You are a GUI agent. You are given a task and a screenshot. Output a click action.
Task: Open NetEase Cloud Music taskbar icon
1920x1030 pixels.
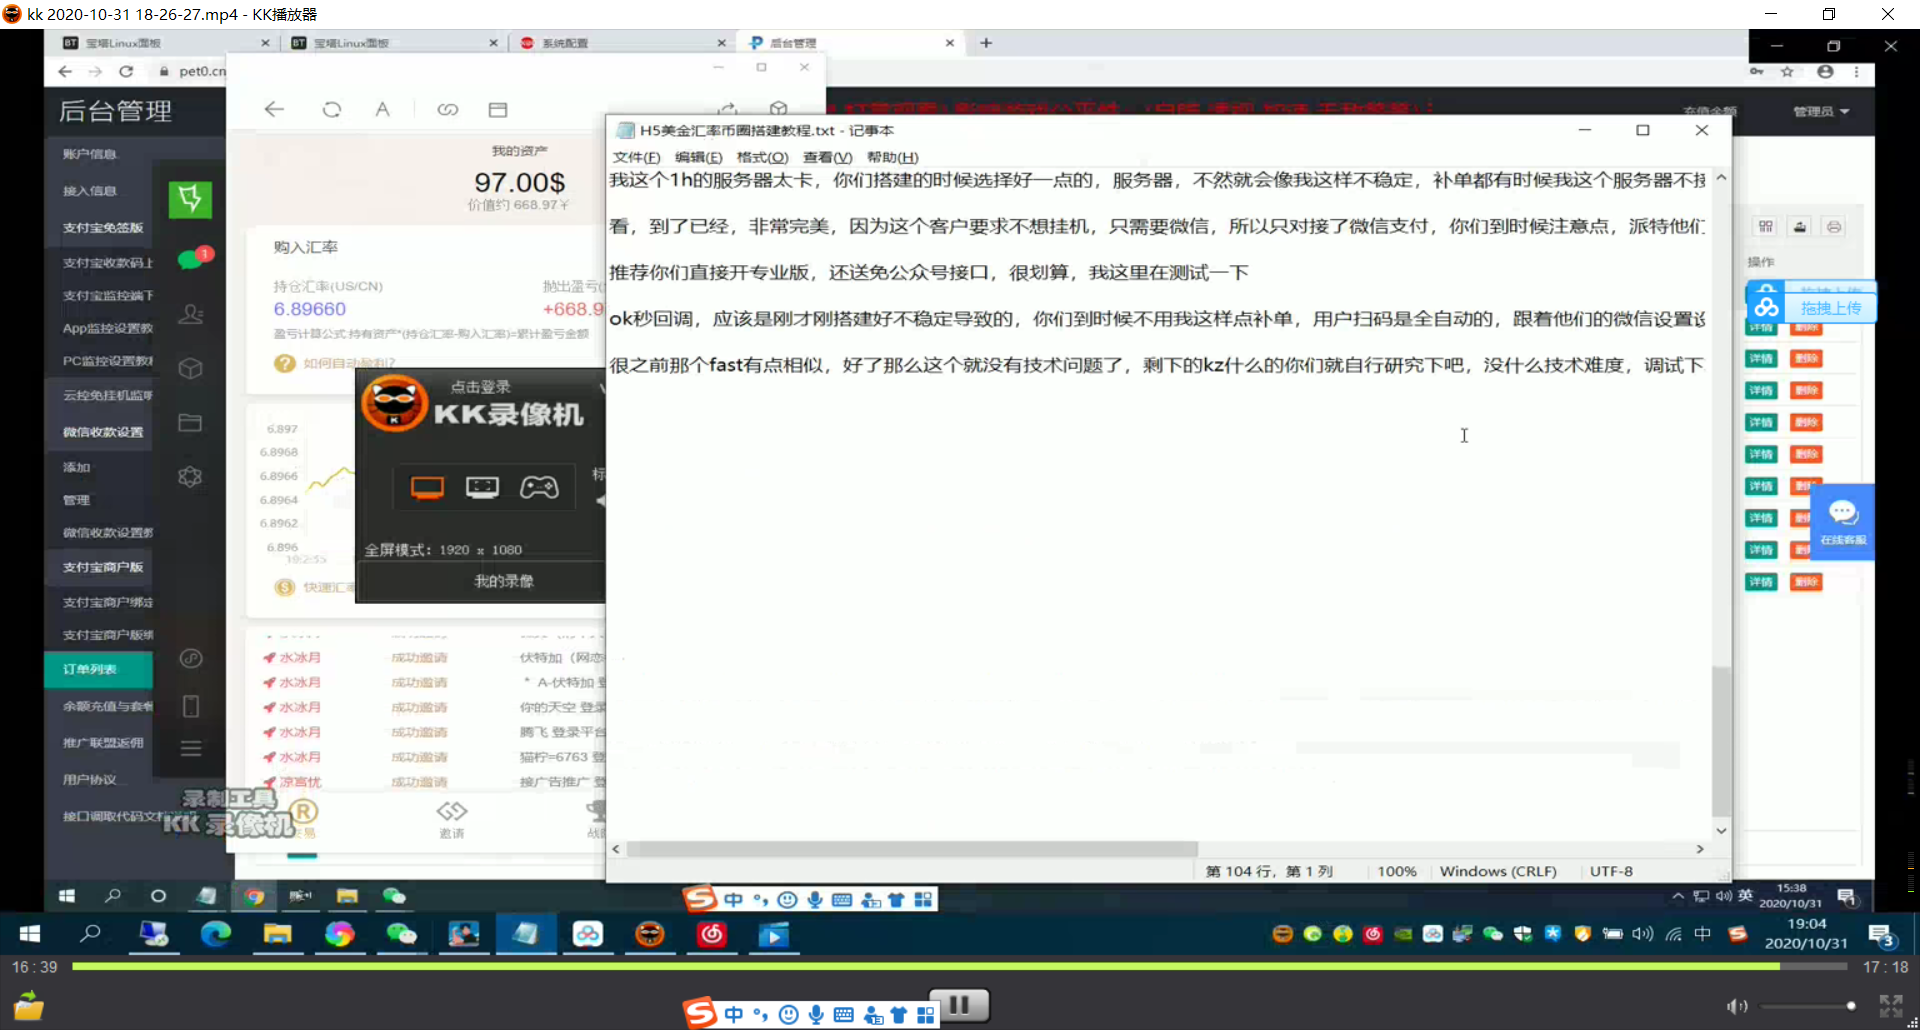pyautogui.click(x=712, y=934)
